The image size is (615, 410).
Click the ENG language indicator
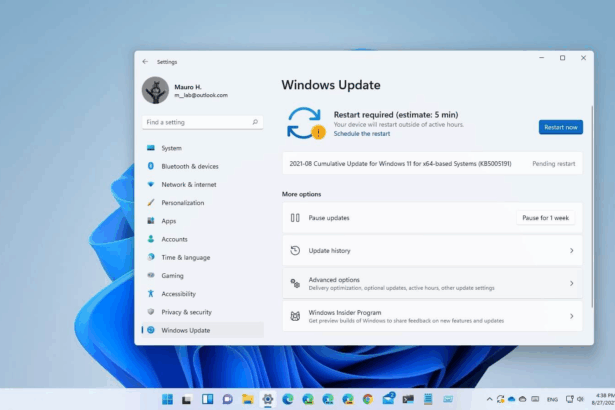[552, 399]
